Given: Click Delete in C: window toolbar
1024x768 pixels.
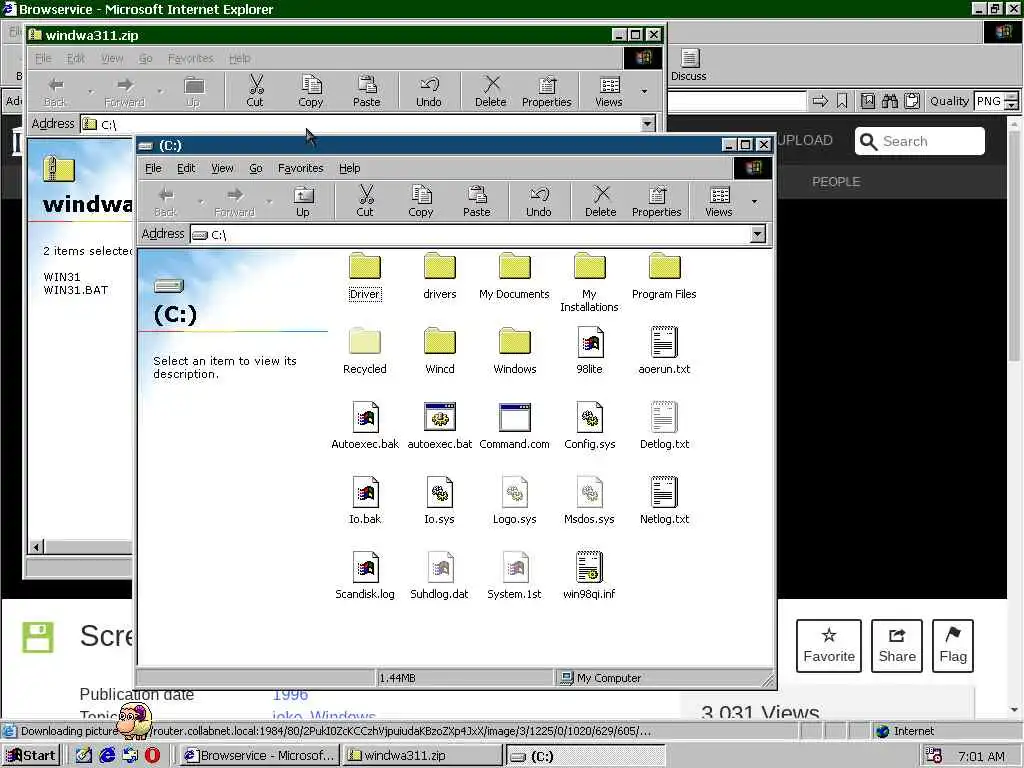Looking at the screenshot, I should pos(601,201).
